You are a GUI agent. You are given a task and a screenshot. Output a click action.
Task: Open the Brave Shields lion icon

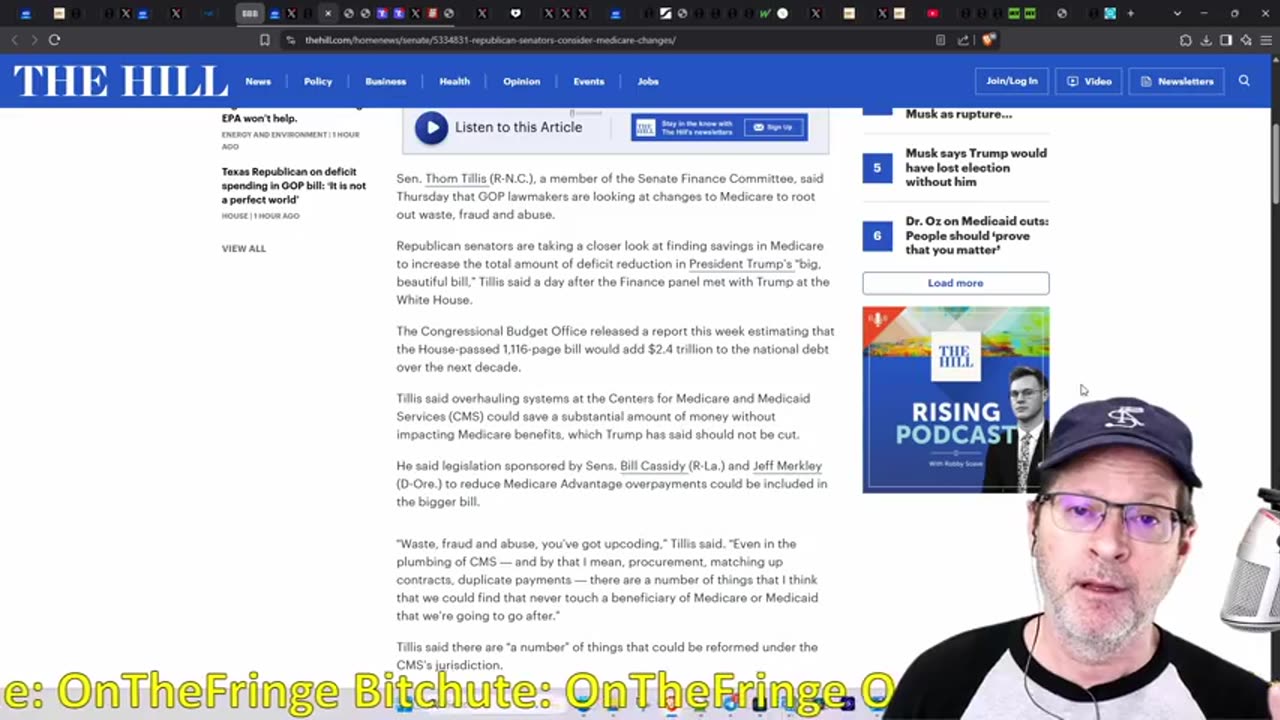point(988,40)
